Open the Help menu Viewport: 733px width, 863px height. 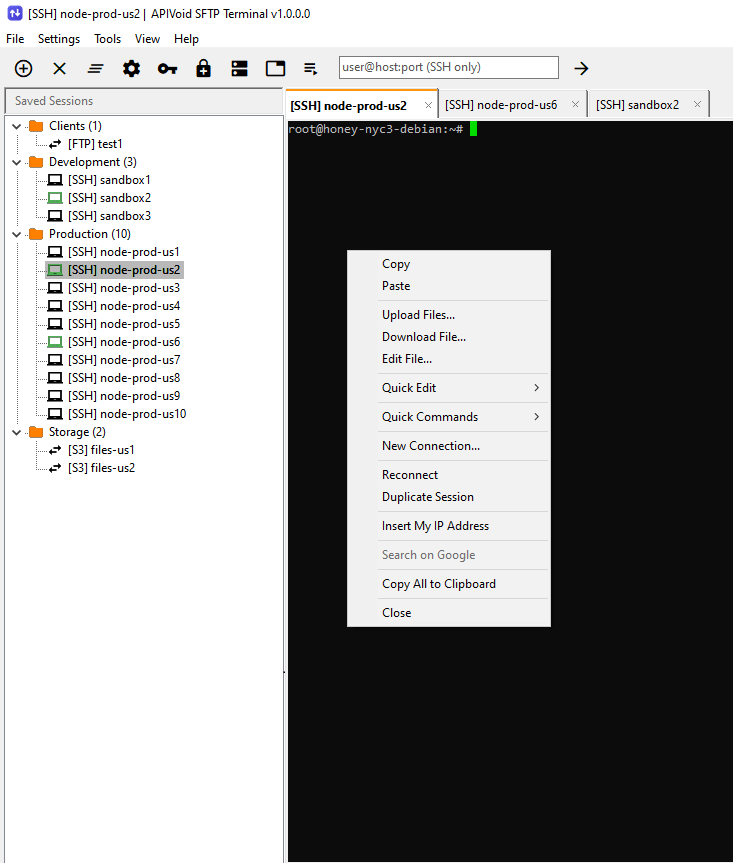186,39
